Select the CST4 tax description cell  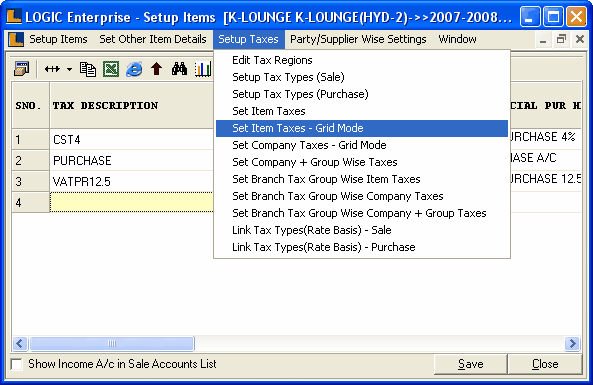[132, 140]
